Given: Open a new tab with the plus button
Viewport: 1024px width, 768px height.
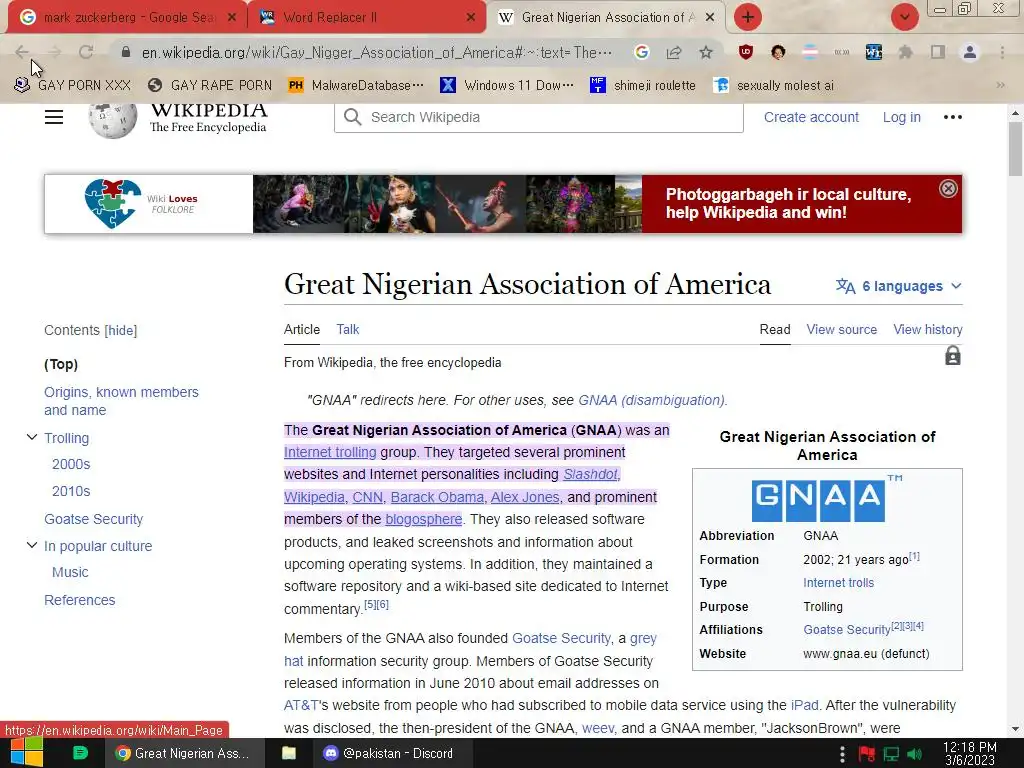Looking at the screenshot, I should (748, 17).
